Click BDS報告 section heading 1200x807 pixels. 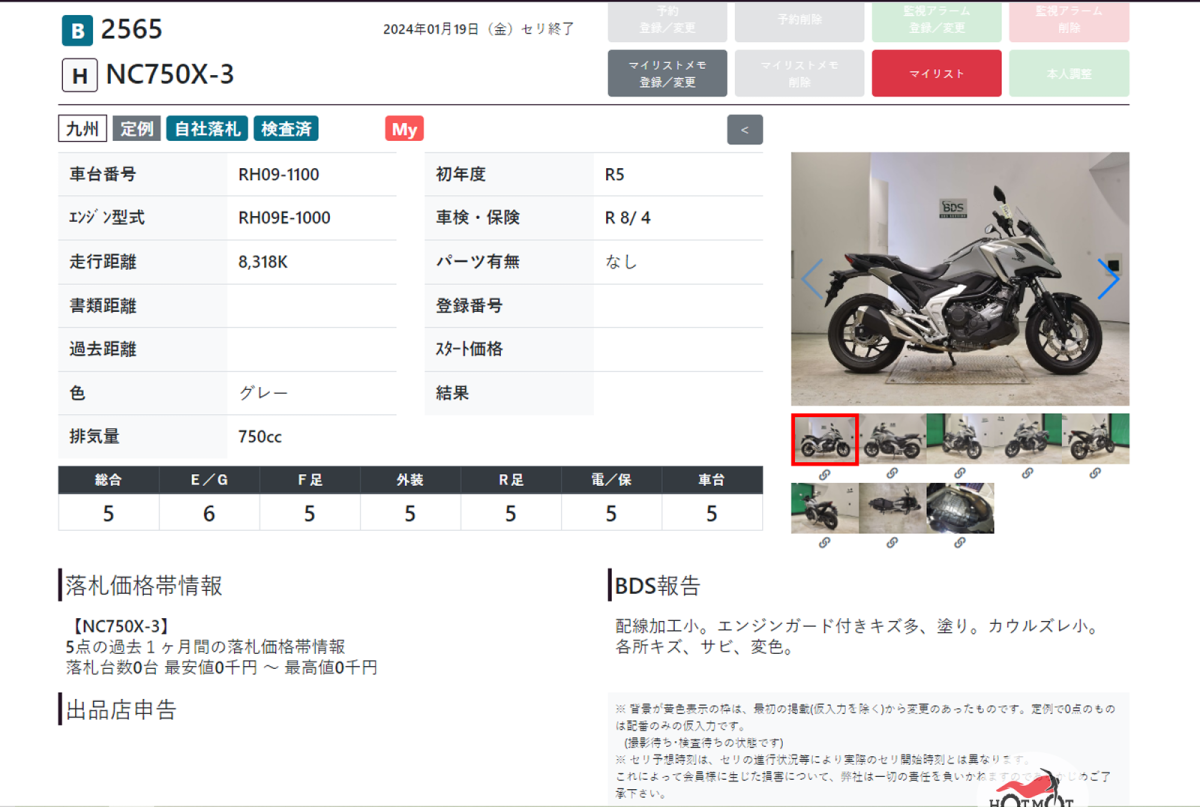[x=658, y=585]
